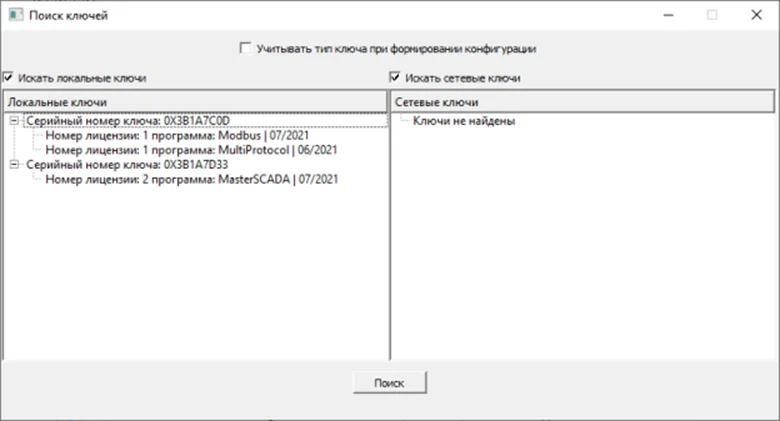The height and width of the screenshot is (421, 780).
Task: Toggle the 'Искать сетевые ключи' checkbox
Action: point(396,77)
